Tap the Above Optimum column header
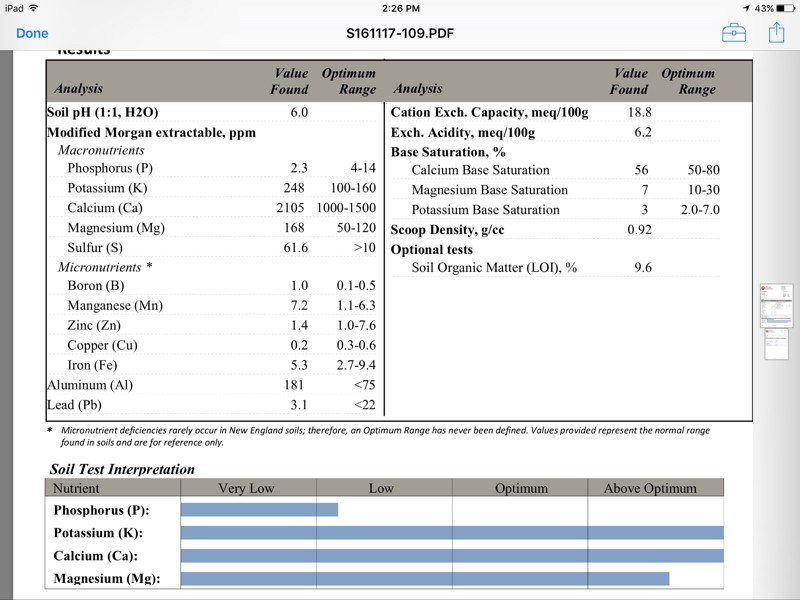The image size is (800, 600). (x=650, y=488)
